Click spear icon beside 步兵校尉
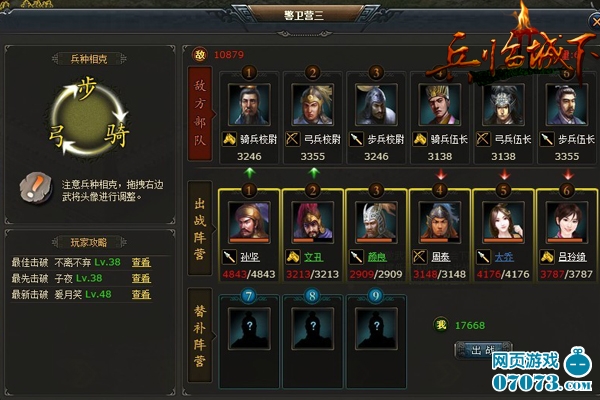This screenshot has height=400, width=600. [x=356, y=139]
